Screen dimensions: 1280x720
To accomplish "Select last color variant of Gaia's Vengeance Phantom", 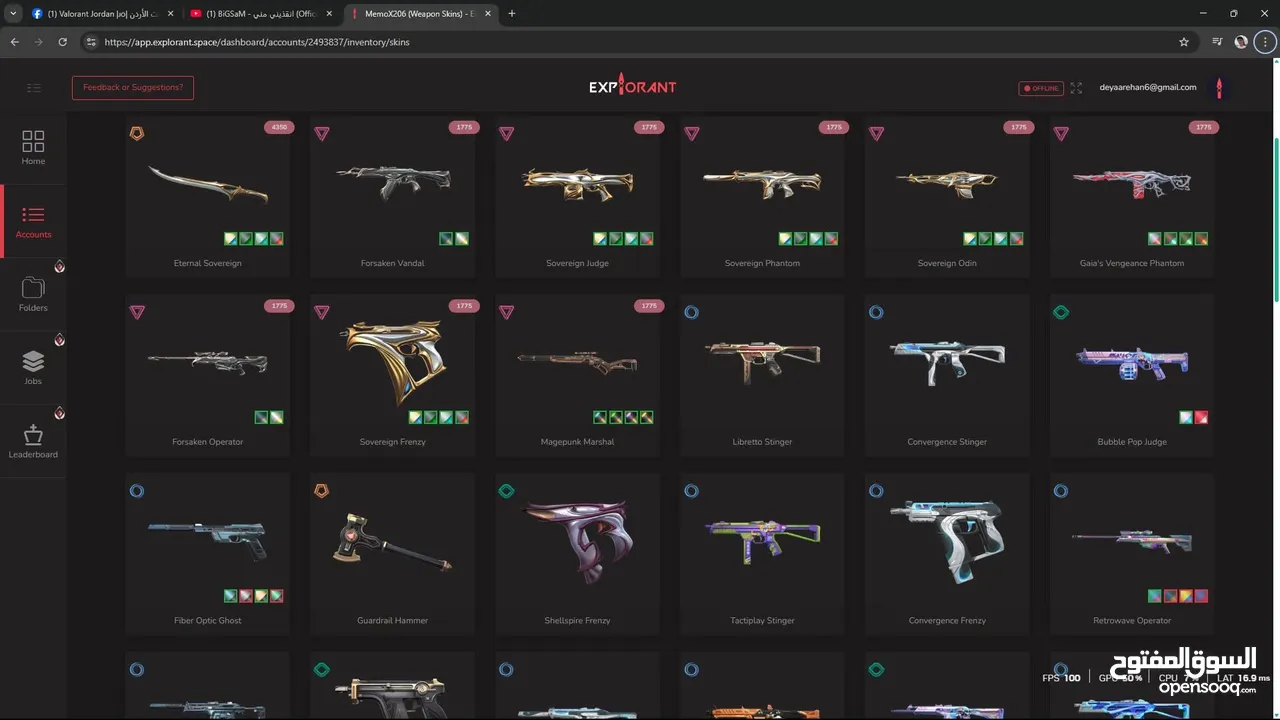I will pos(1201,239).
